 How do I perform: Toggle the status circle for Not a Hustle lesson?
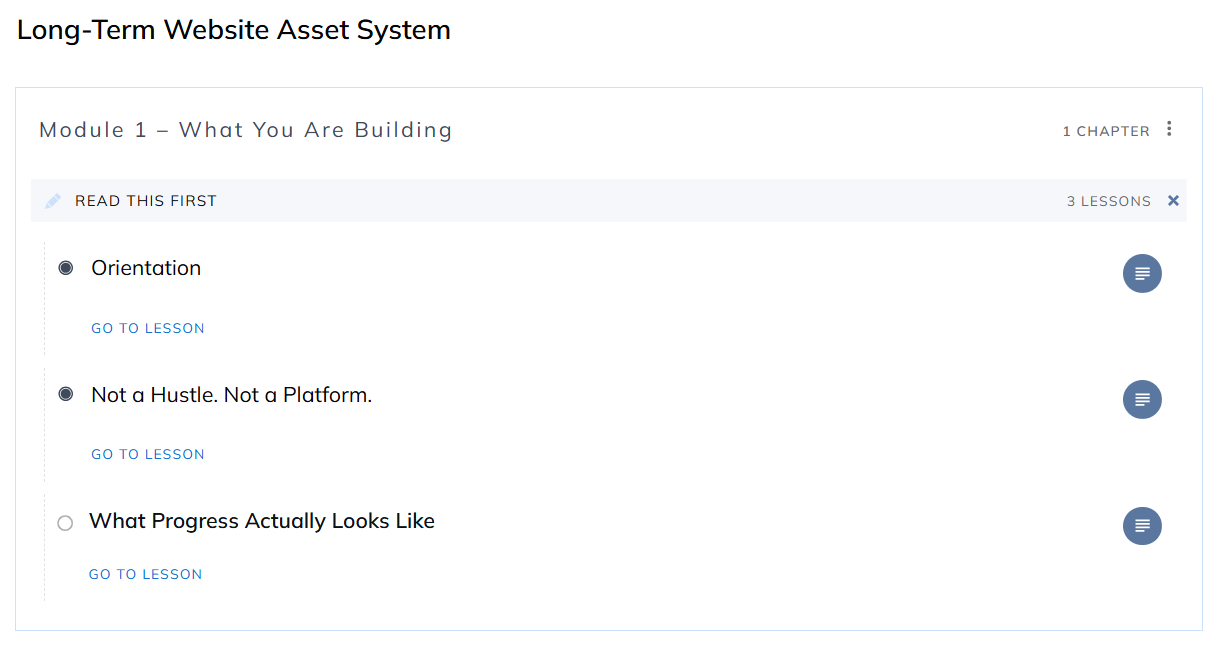point(65,394)
